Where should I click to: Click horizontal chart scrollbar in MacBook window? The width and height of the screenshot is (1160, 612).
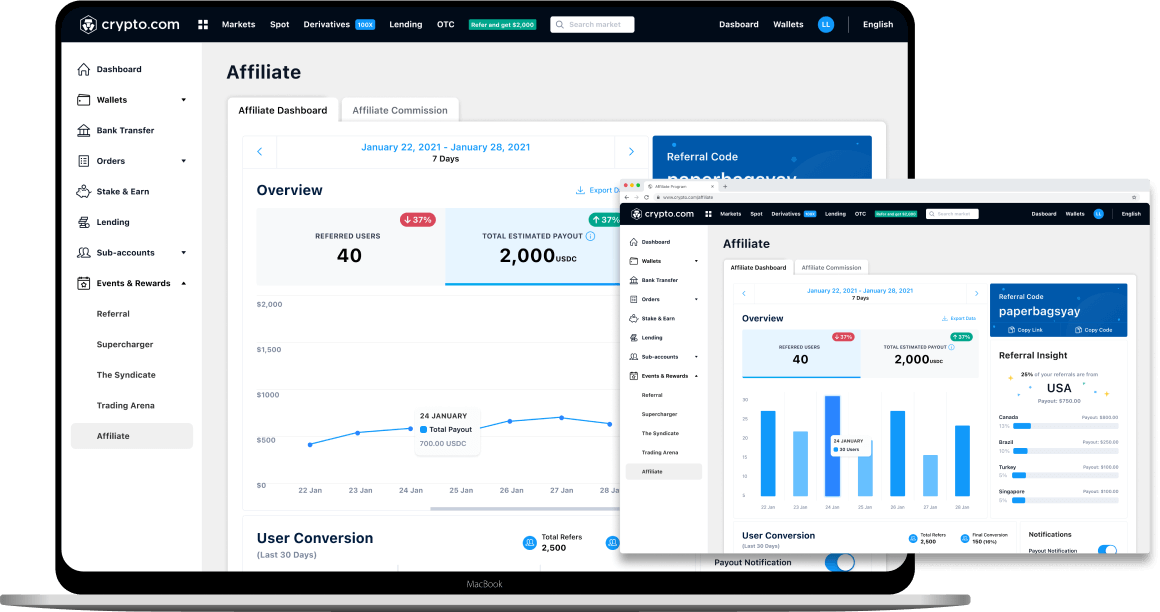(525, 509)
